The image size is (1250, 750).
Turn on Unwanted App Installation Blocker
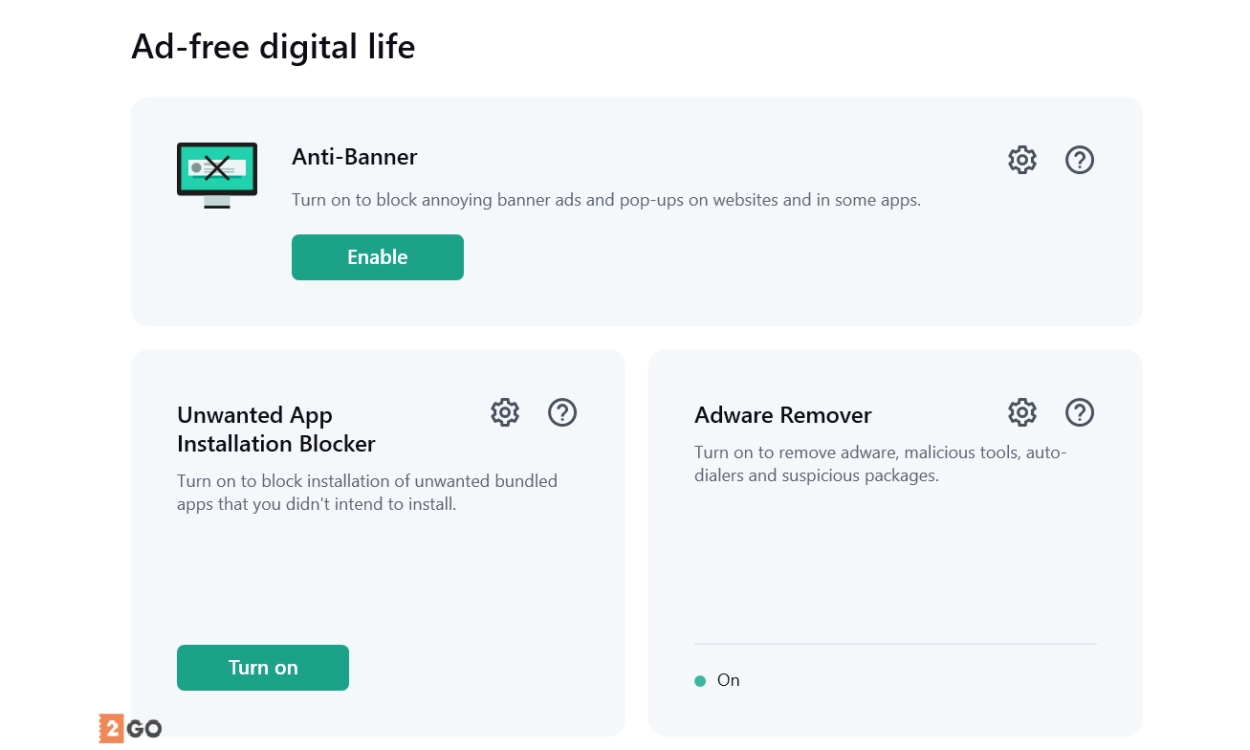[x=262, y=668]
